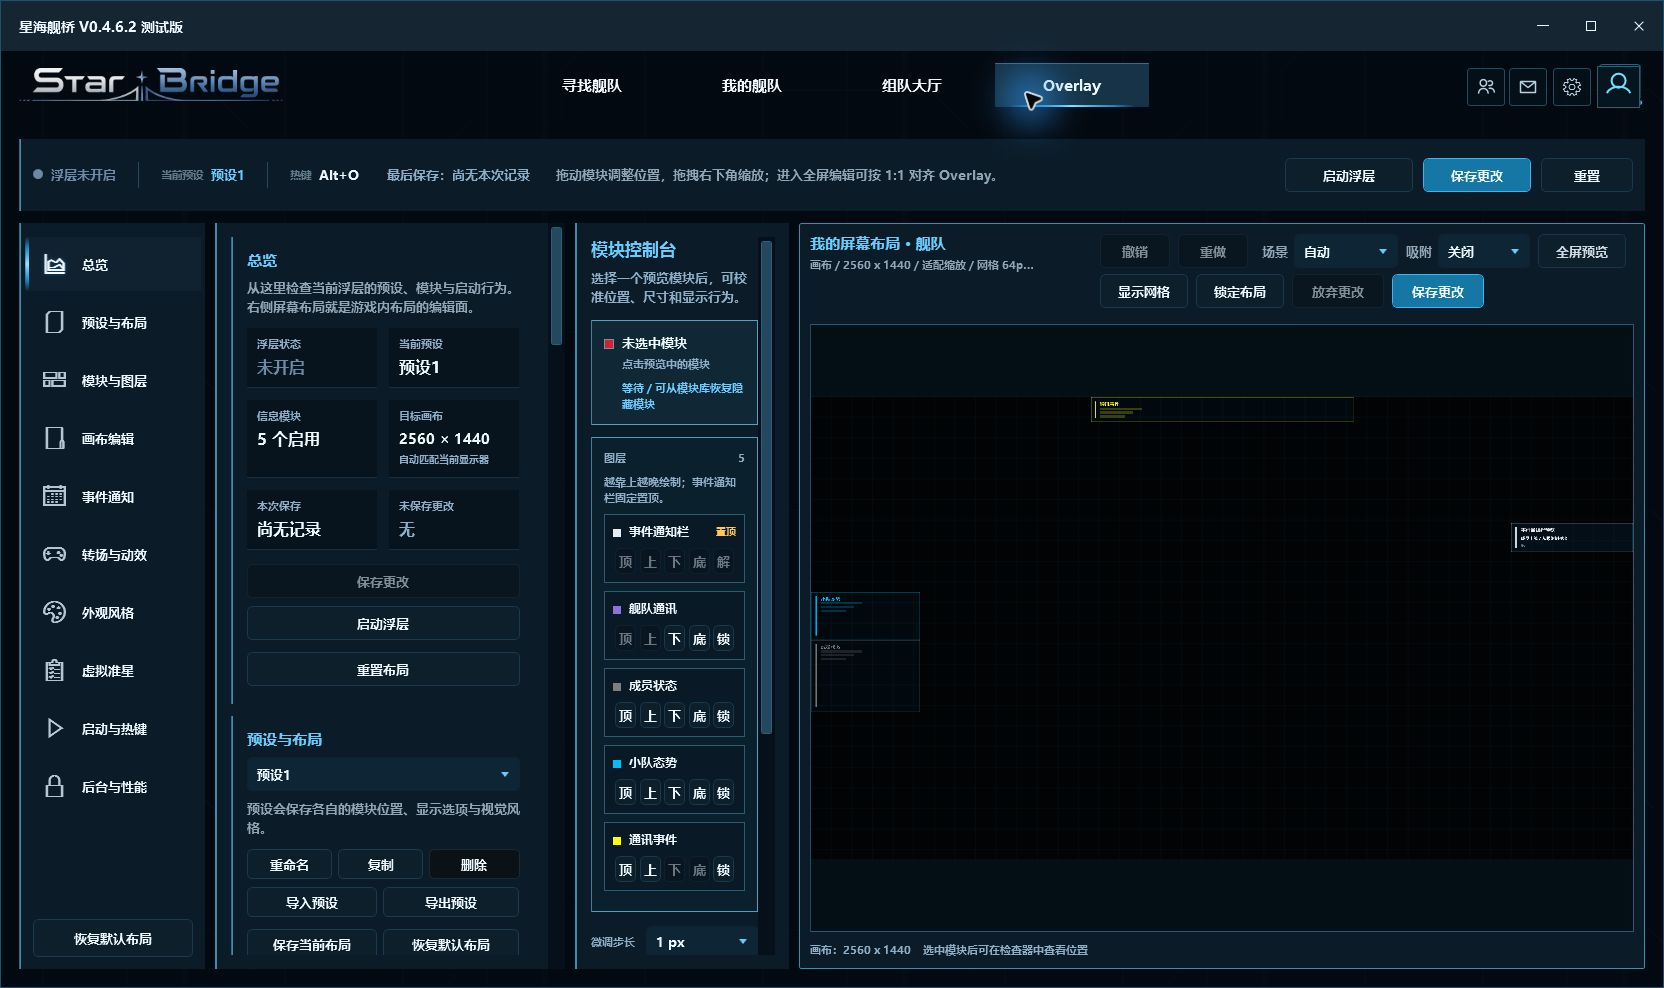Open 转场与动效 in the sidebar
Viewport: 1664px width, 988px height.
click(113, 554)
